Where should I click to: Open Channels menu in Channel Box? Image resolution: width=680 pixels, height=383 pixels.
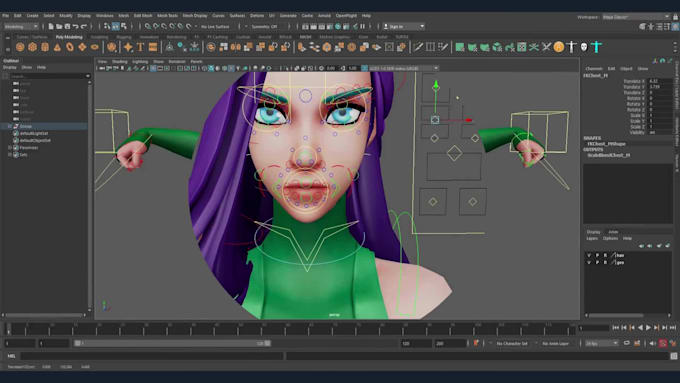click(594, 69)
